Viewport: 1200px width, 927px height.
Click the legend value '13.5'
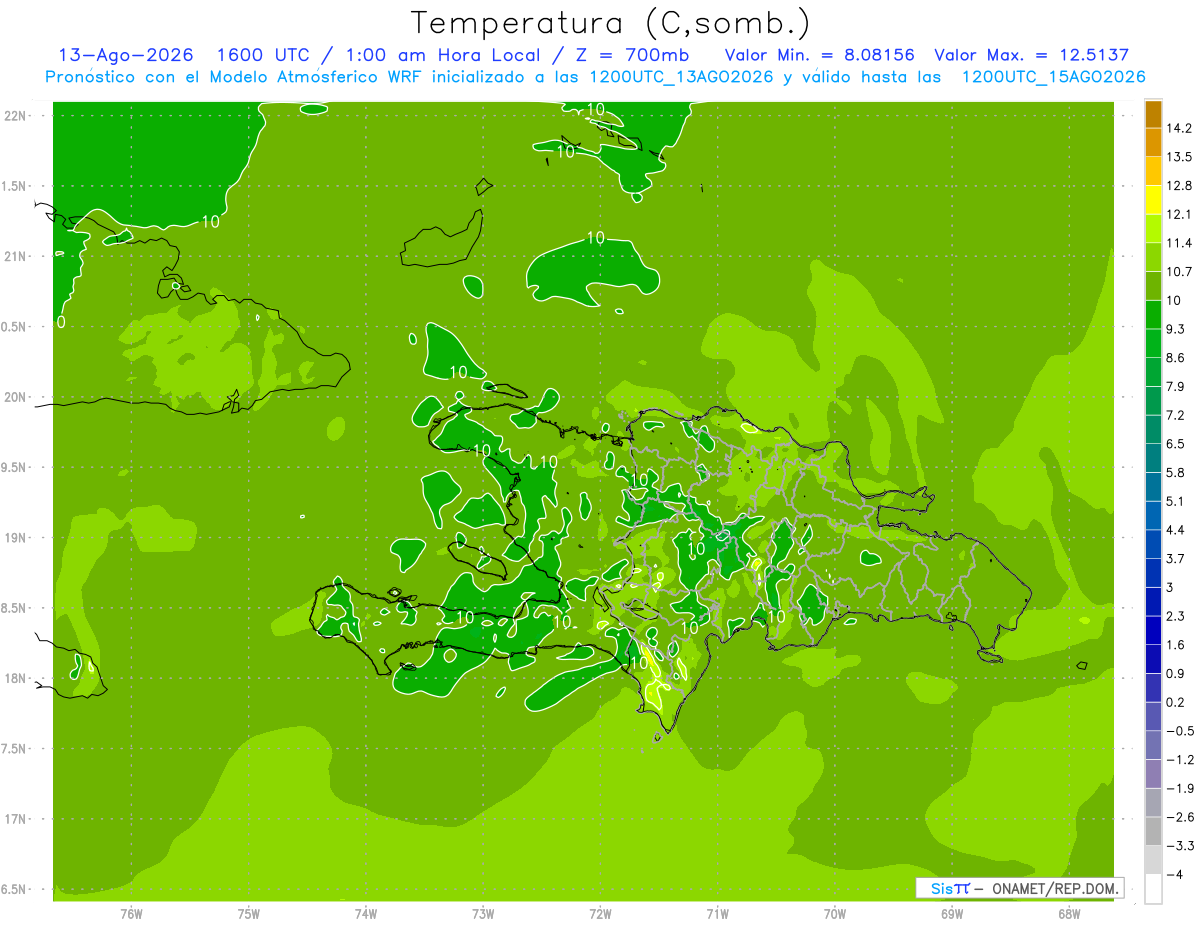pos(1179,157)
